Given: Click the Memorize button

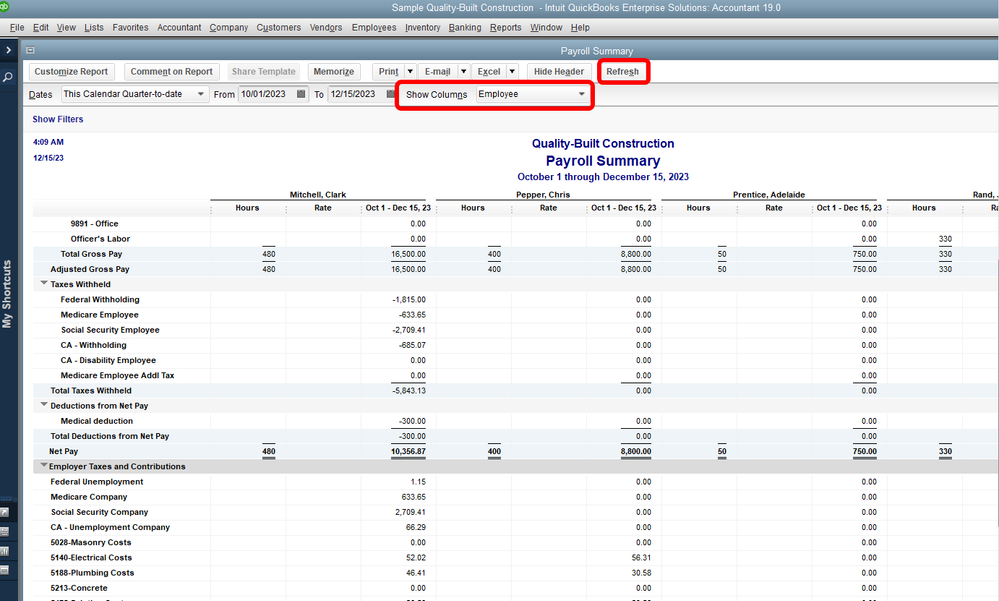Looking at the screenshot, I should pyautogui.click(x=334, y=71).
